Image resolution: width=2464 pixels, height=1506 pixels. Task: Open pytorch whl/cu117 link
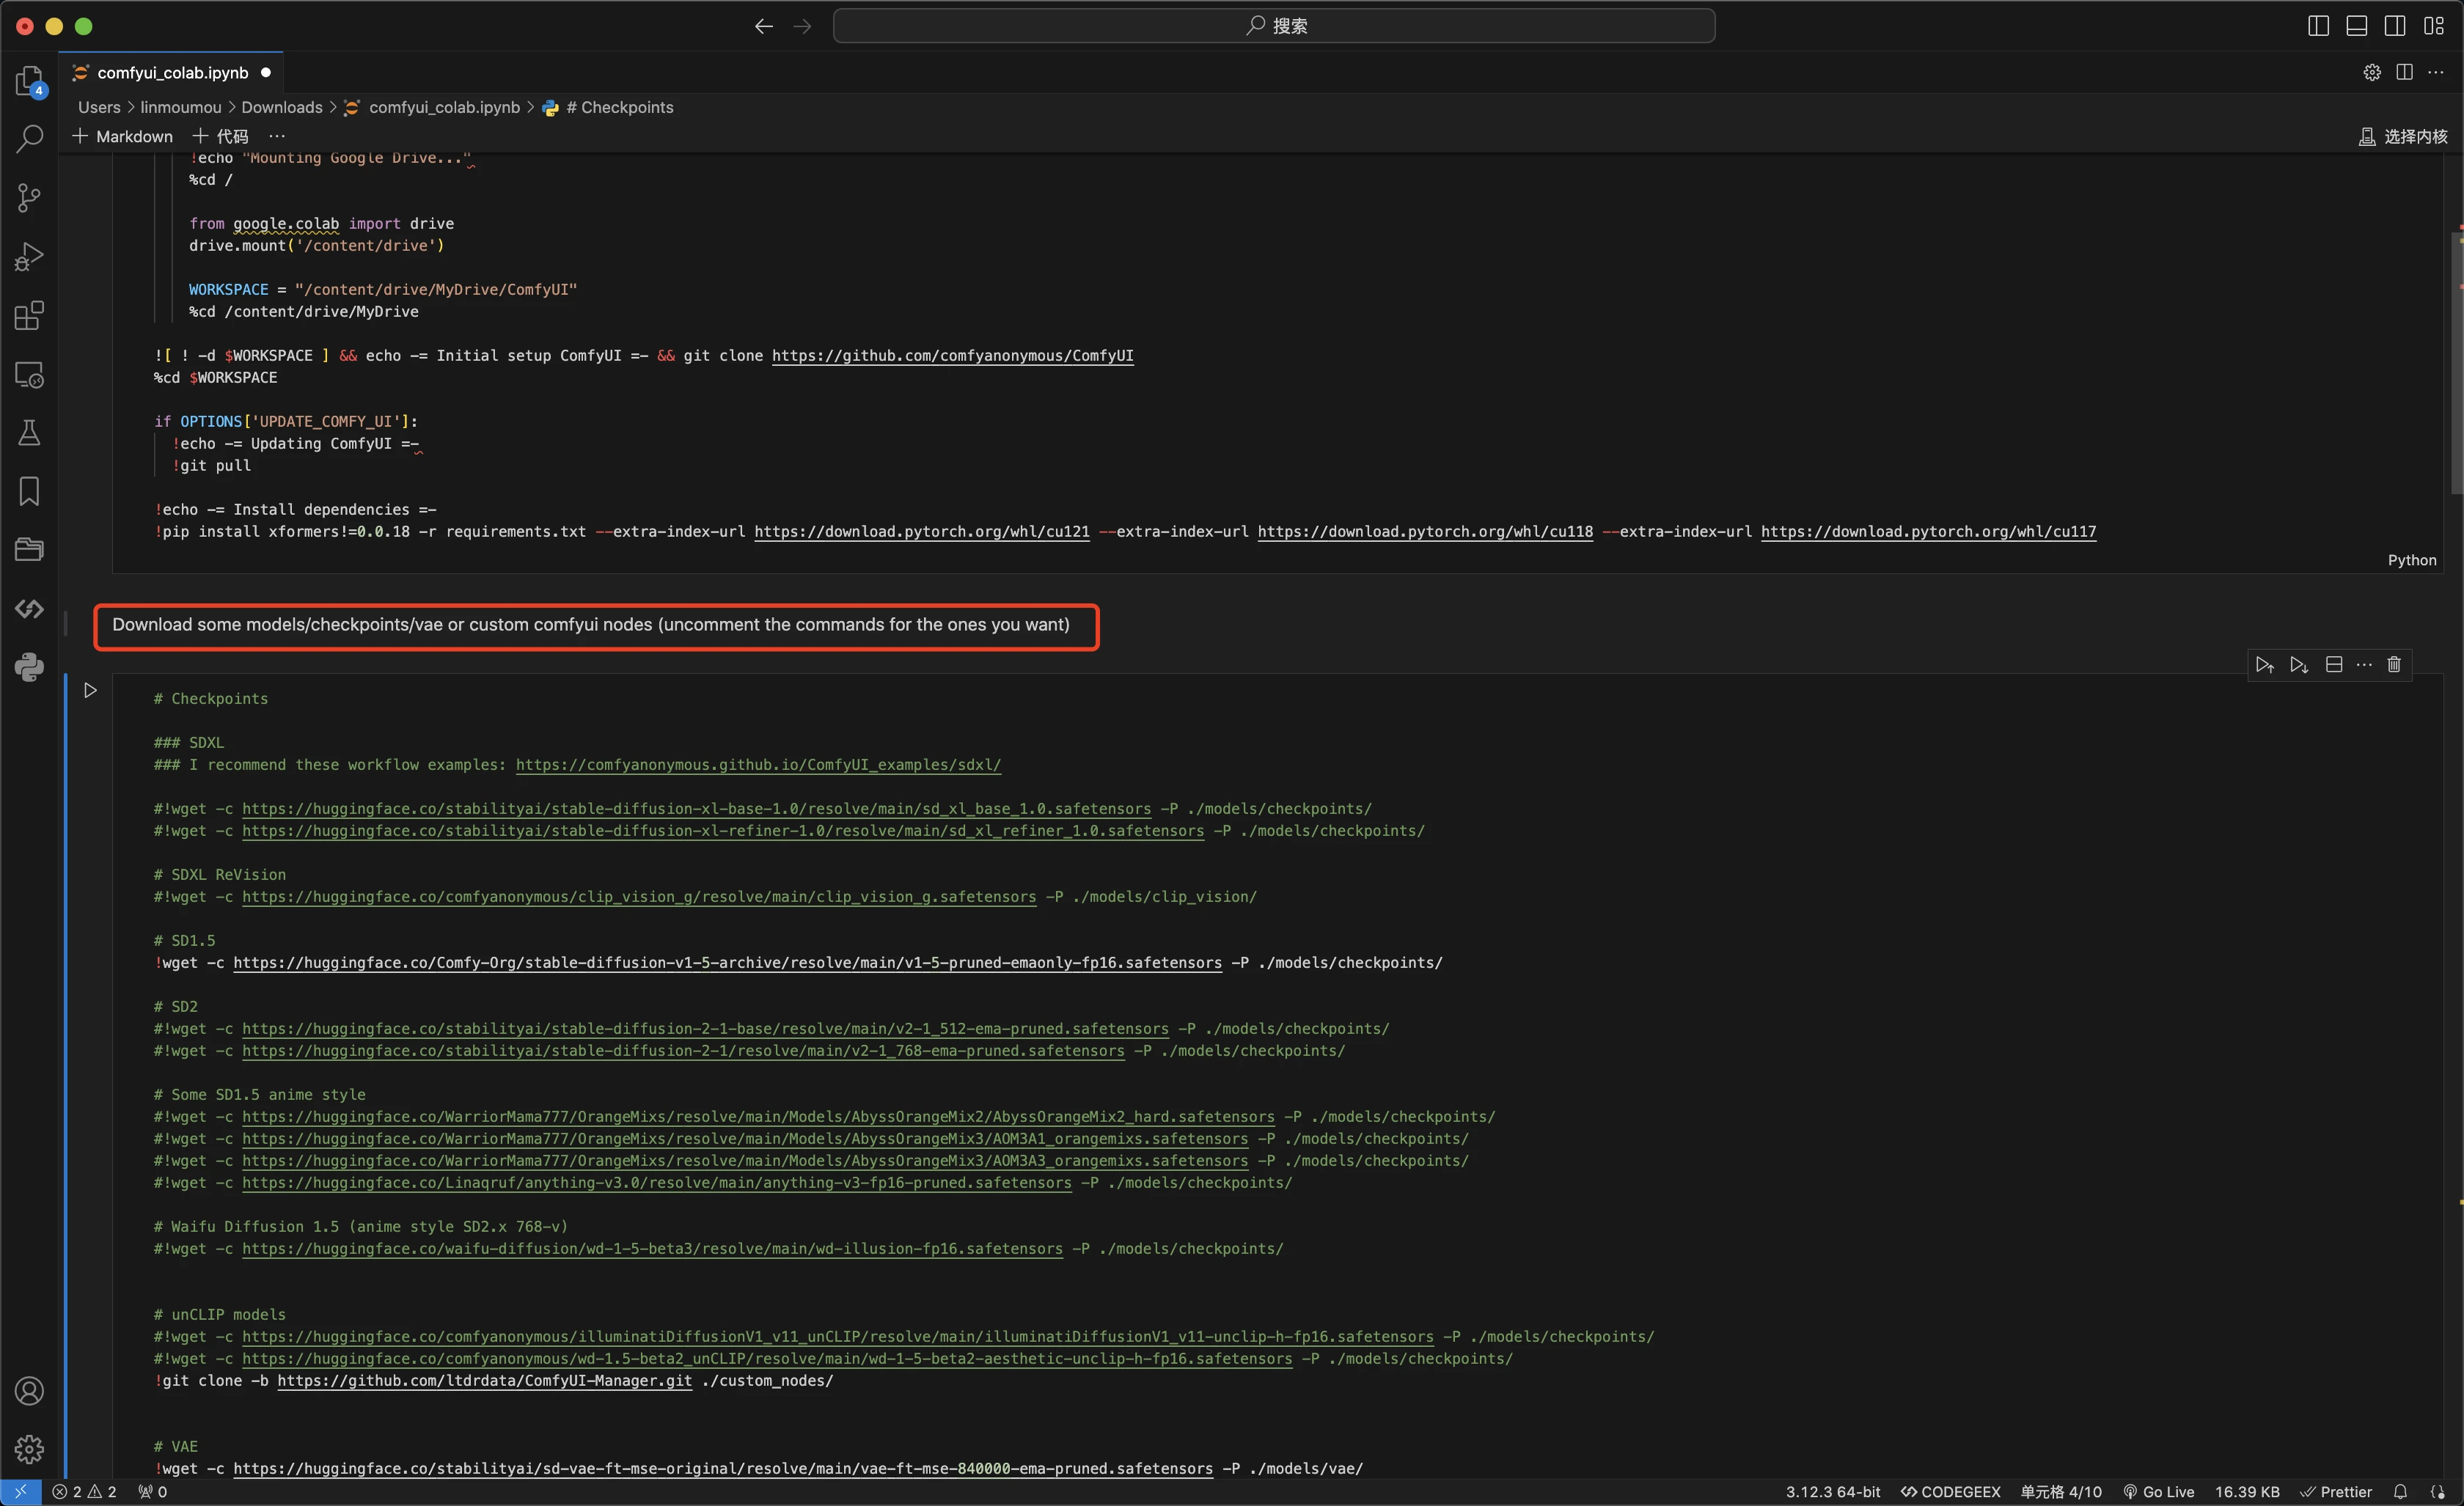1928,531
